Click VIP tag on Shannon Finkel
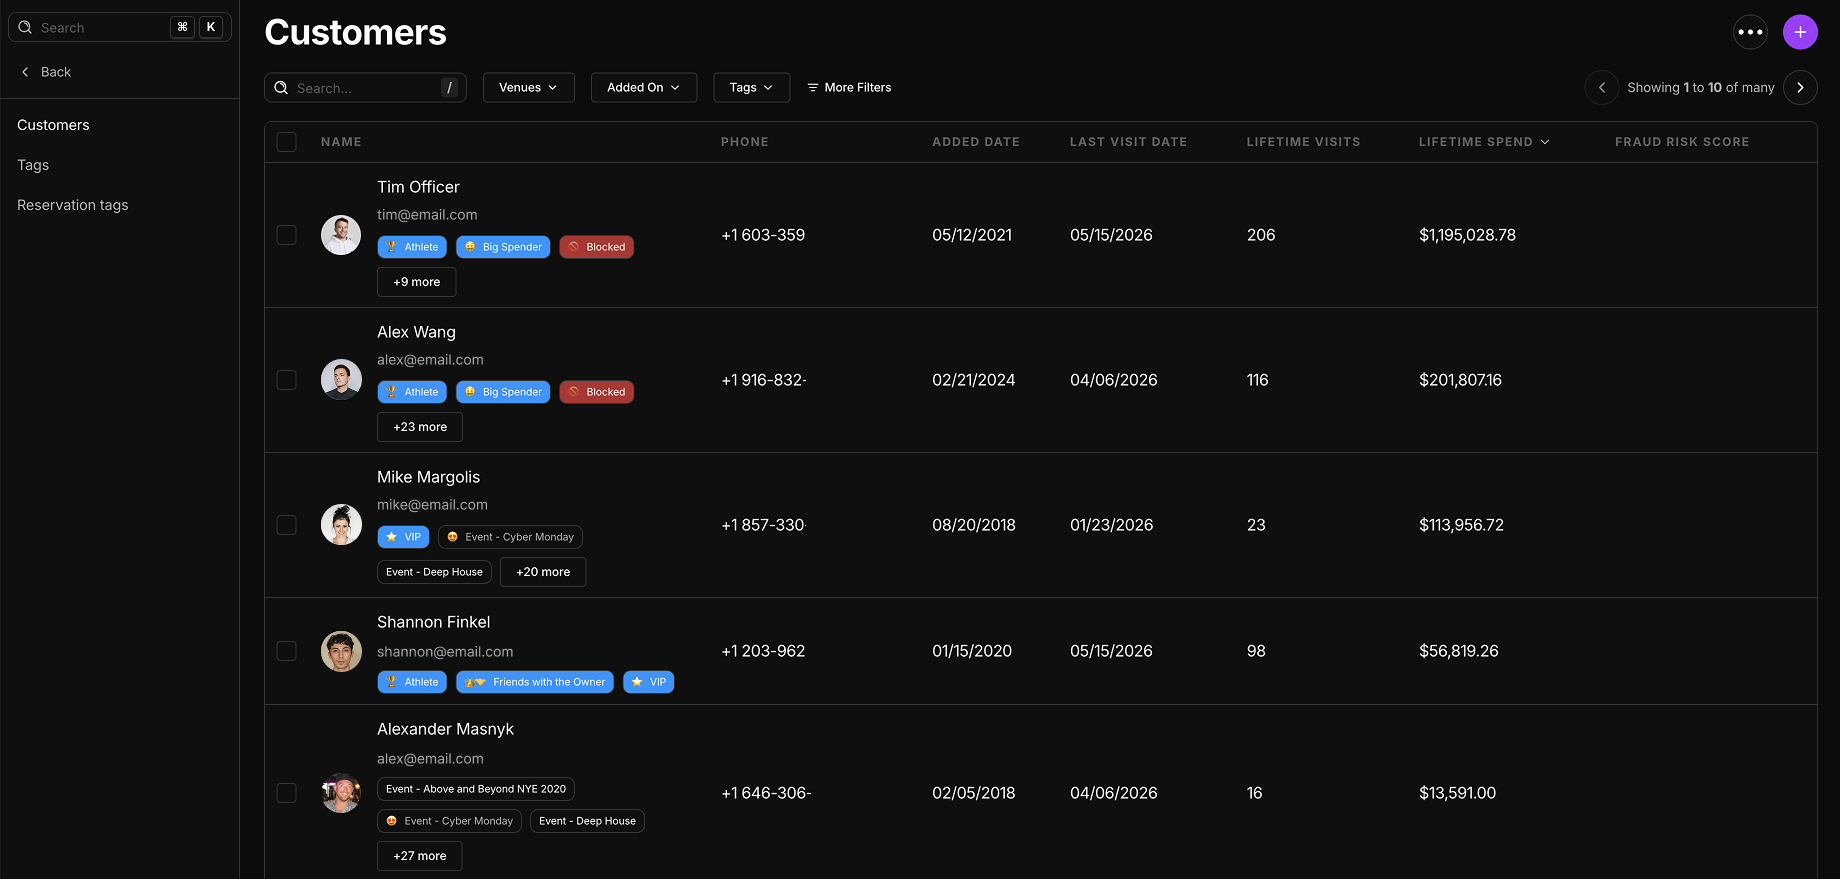This screenshot has height=879, width=1840. [649, 682]
